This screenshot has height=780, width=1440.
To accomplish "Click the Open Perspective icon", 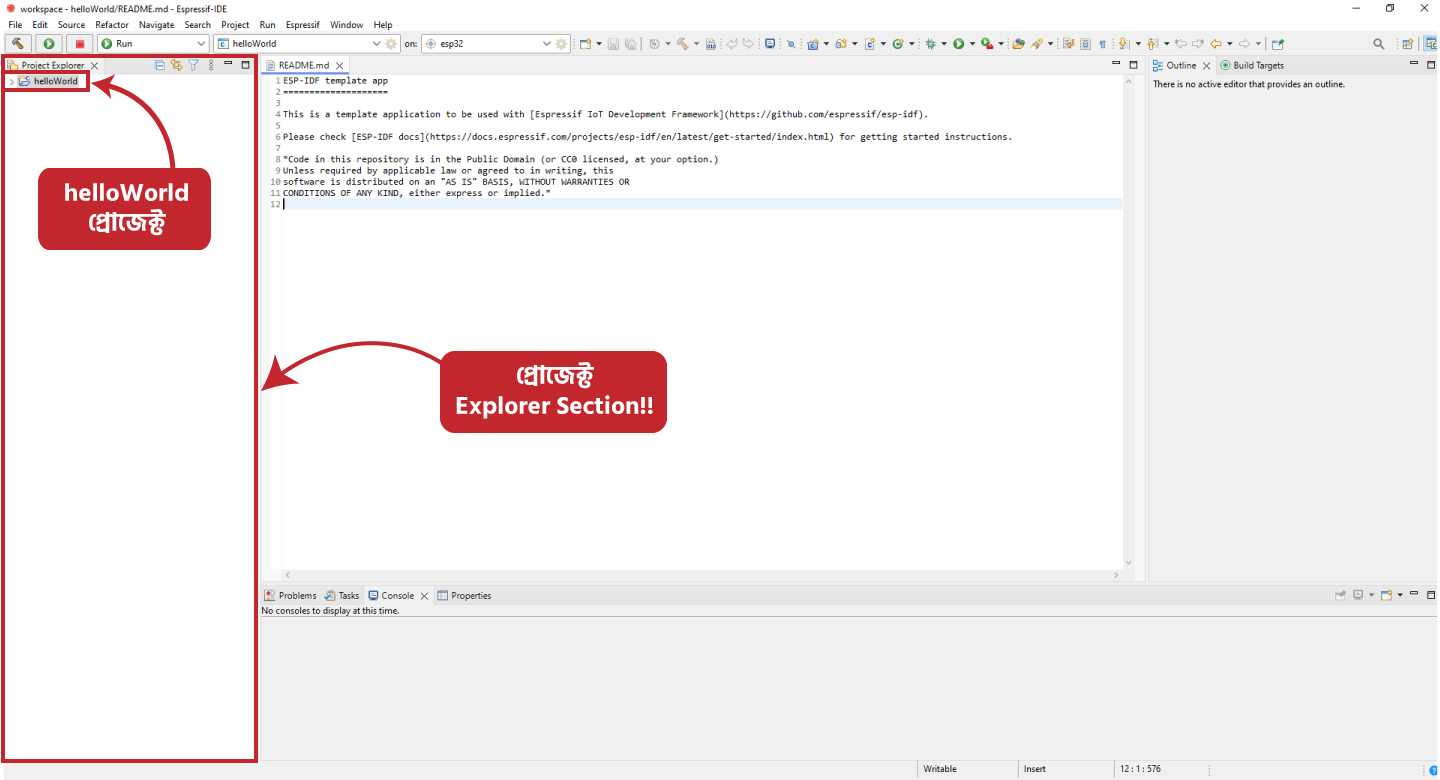I will pyautogui.click(x=1408, y=44).
